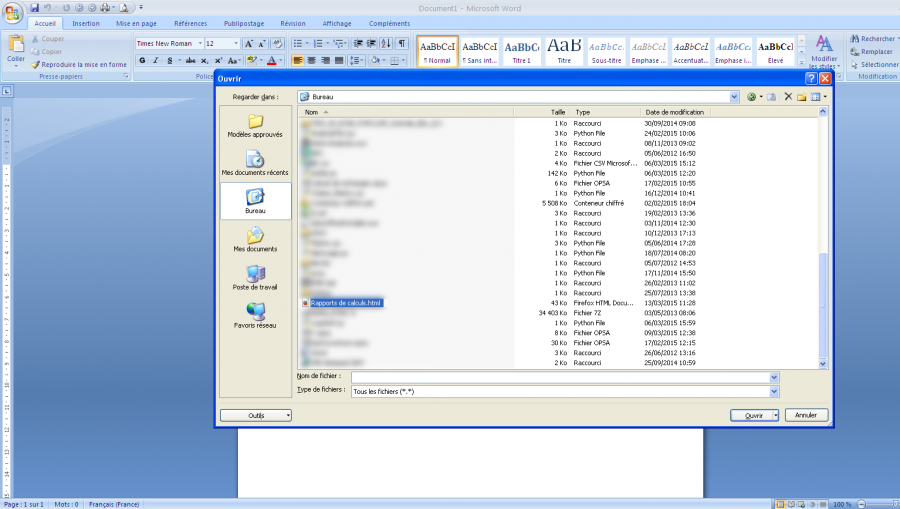The image size is (900, 509).
Task: Switch to Publipostage ribbon tab
Action: click(x=244, y=24)
